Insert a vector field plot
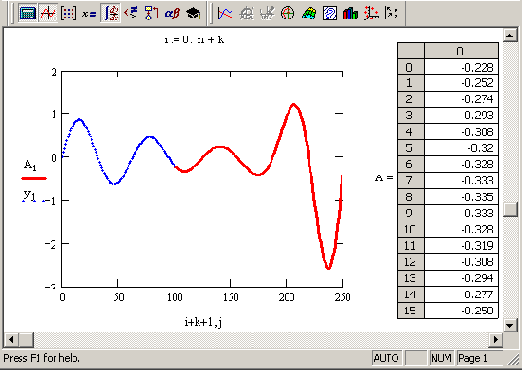 point(391,13)
